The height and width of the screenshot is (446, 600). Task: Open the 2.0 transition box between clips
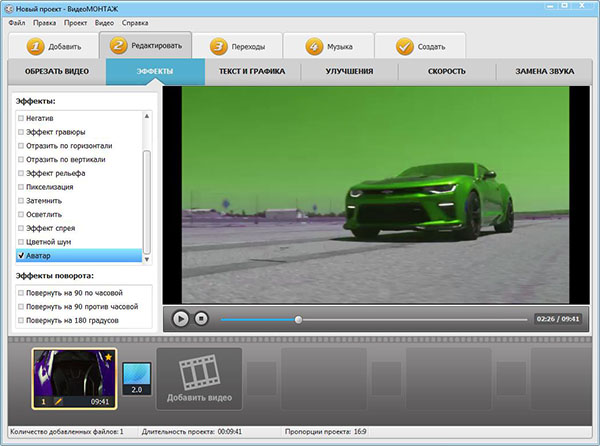[x=136, y=379]
